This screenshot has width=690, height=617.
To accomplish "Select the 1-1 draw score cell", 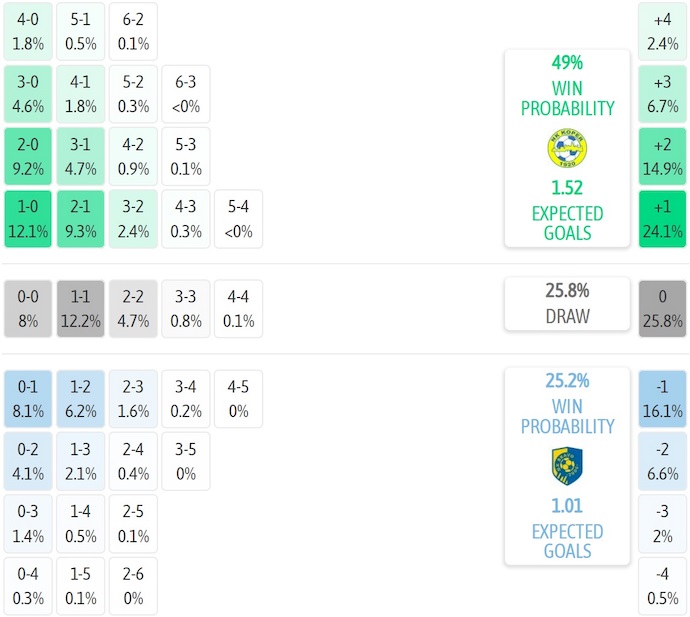I will coord(80,307).
